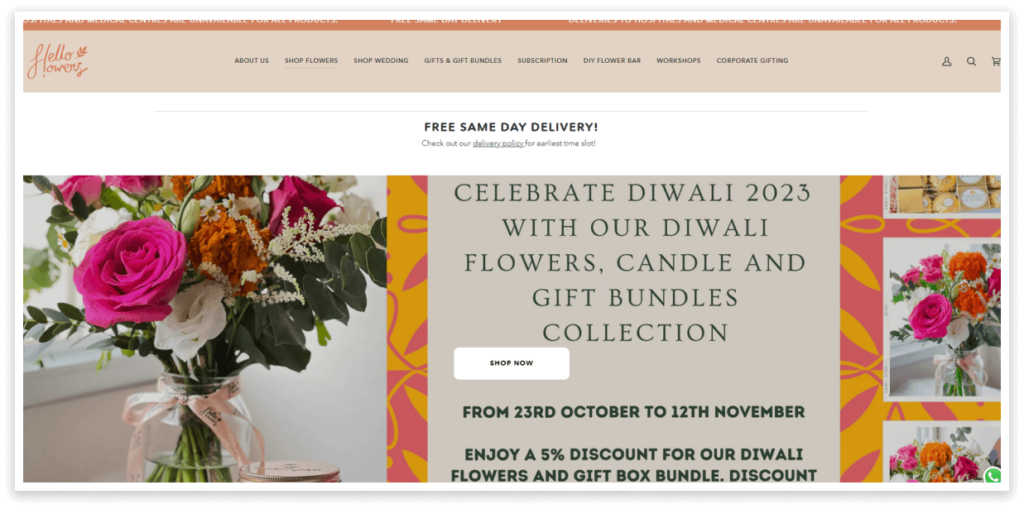Click the pink rose bouquet banner image
Screen dimensions: 1024x509
[204, 329]
